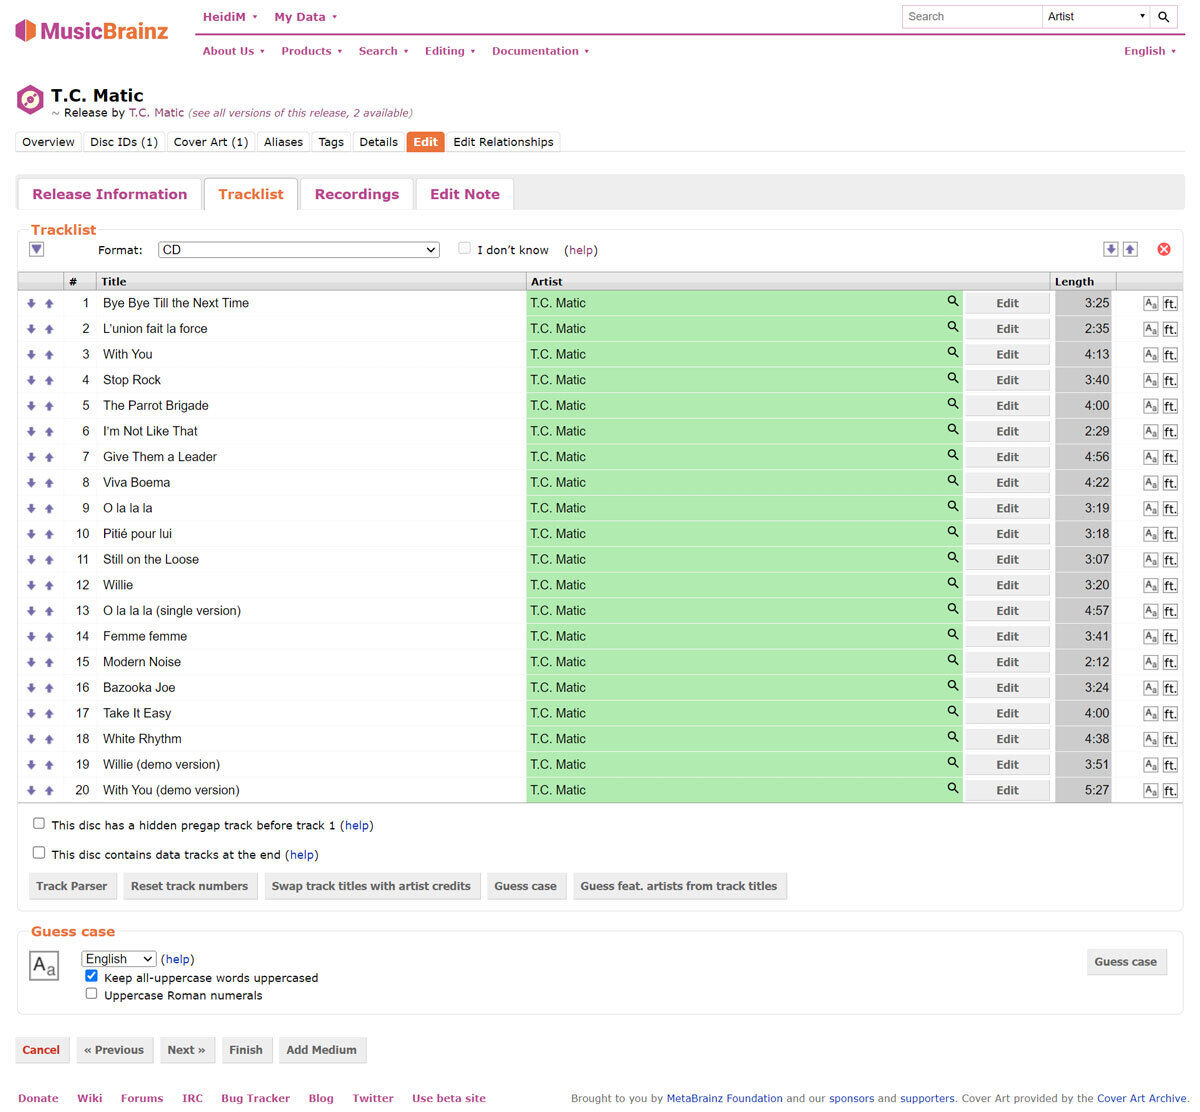Check 'This disc contains data tracks' box

coord(39,853)
